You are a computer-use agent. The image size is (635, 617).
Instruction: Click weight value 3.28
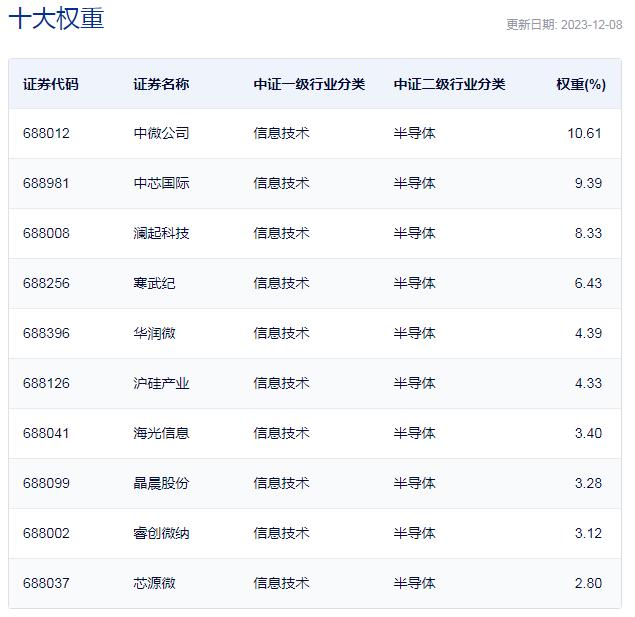click(x=588, y=483)
